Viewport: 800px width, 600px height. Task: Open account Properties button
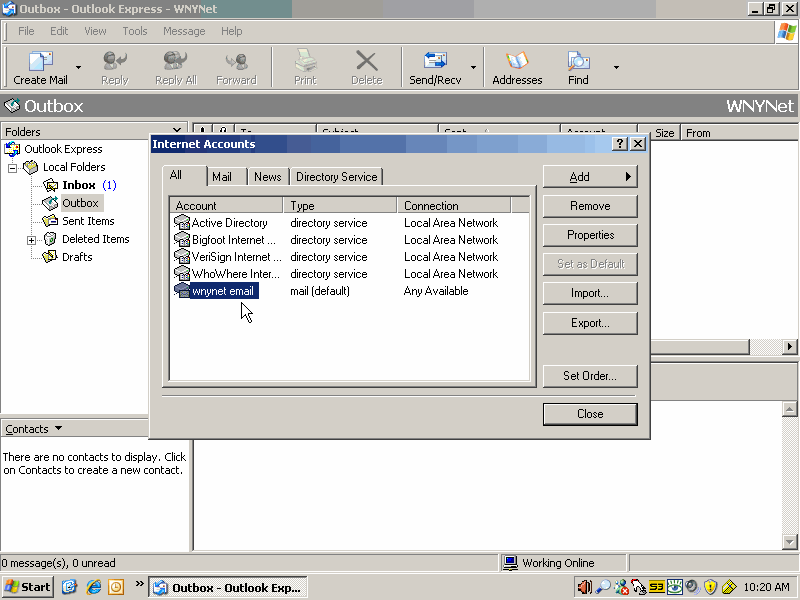[590, 235]
